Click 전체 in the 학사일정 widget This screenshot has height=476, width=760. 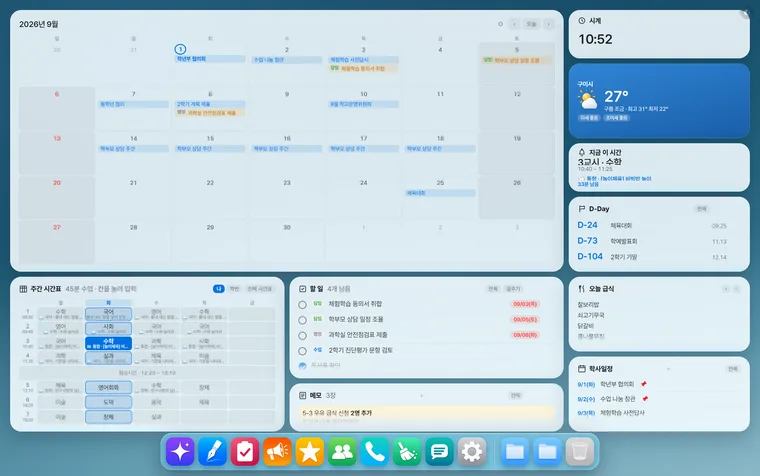click(732, 369)
